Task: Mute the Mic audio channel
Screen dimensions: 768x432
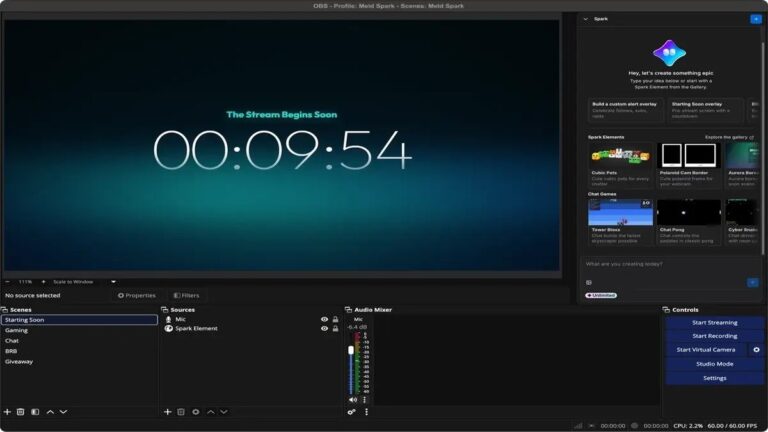Action: point(353,400)
